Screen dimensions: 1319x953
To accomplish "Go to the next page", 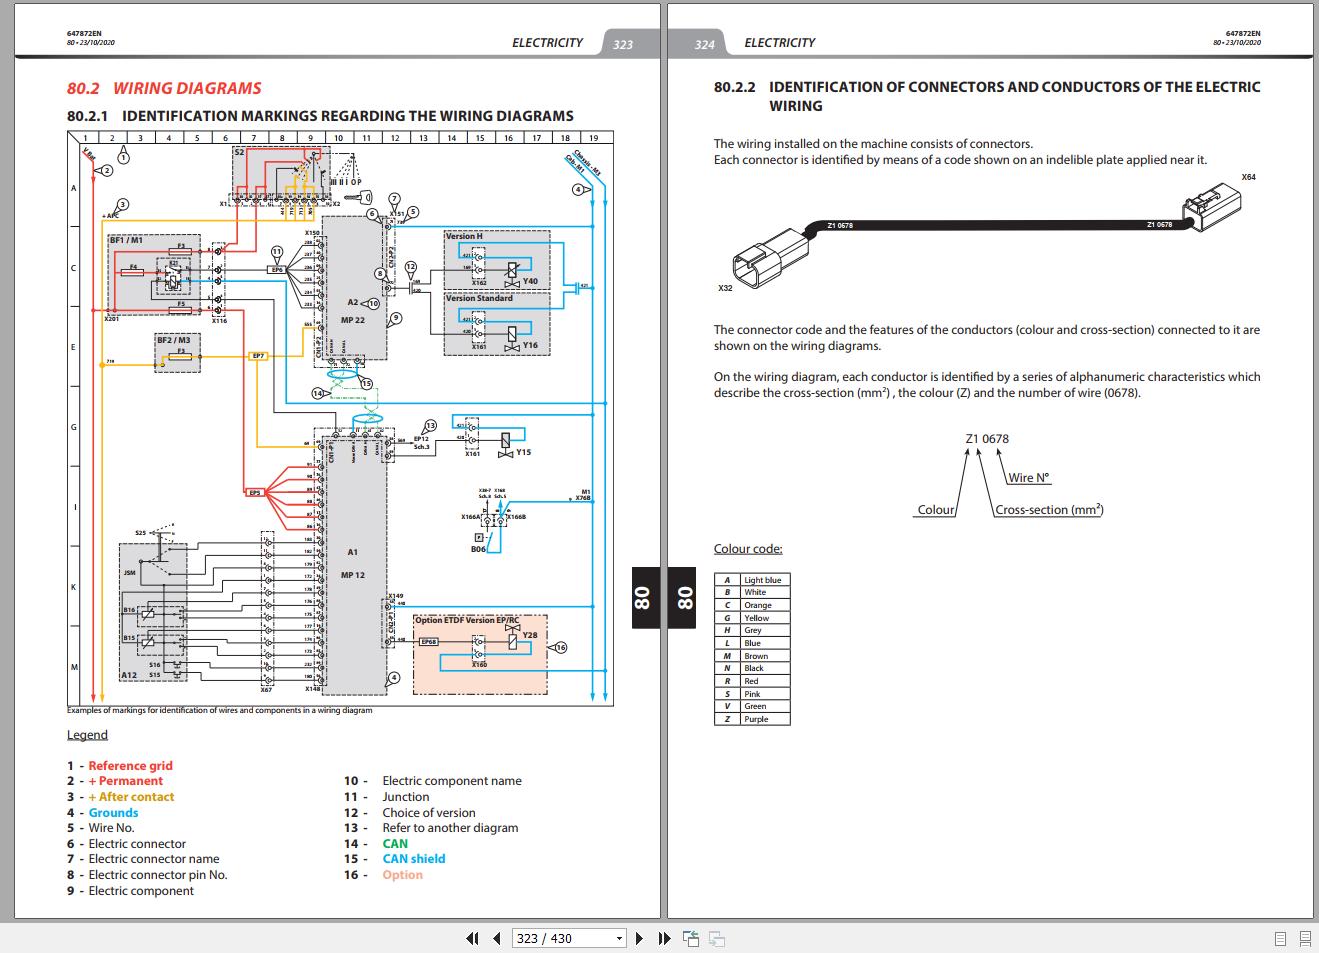I will 639,938.
